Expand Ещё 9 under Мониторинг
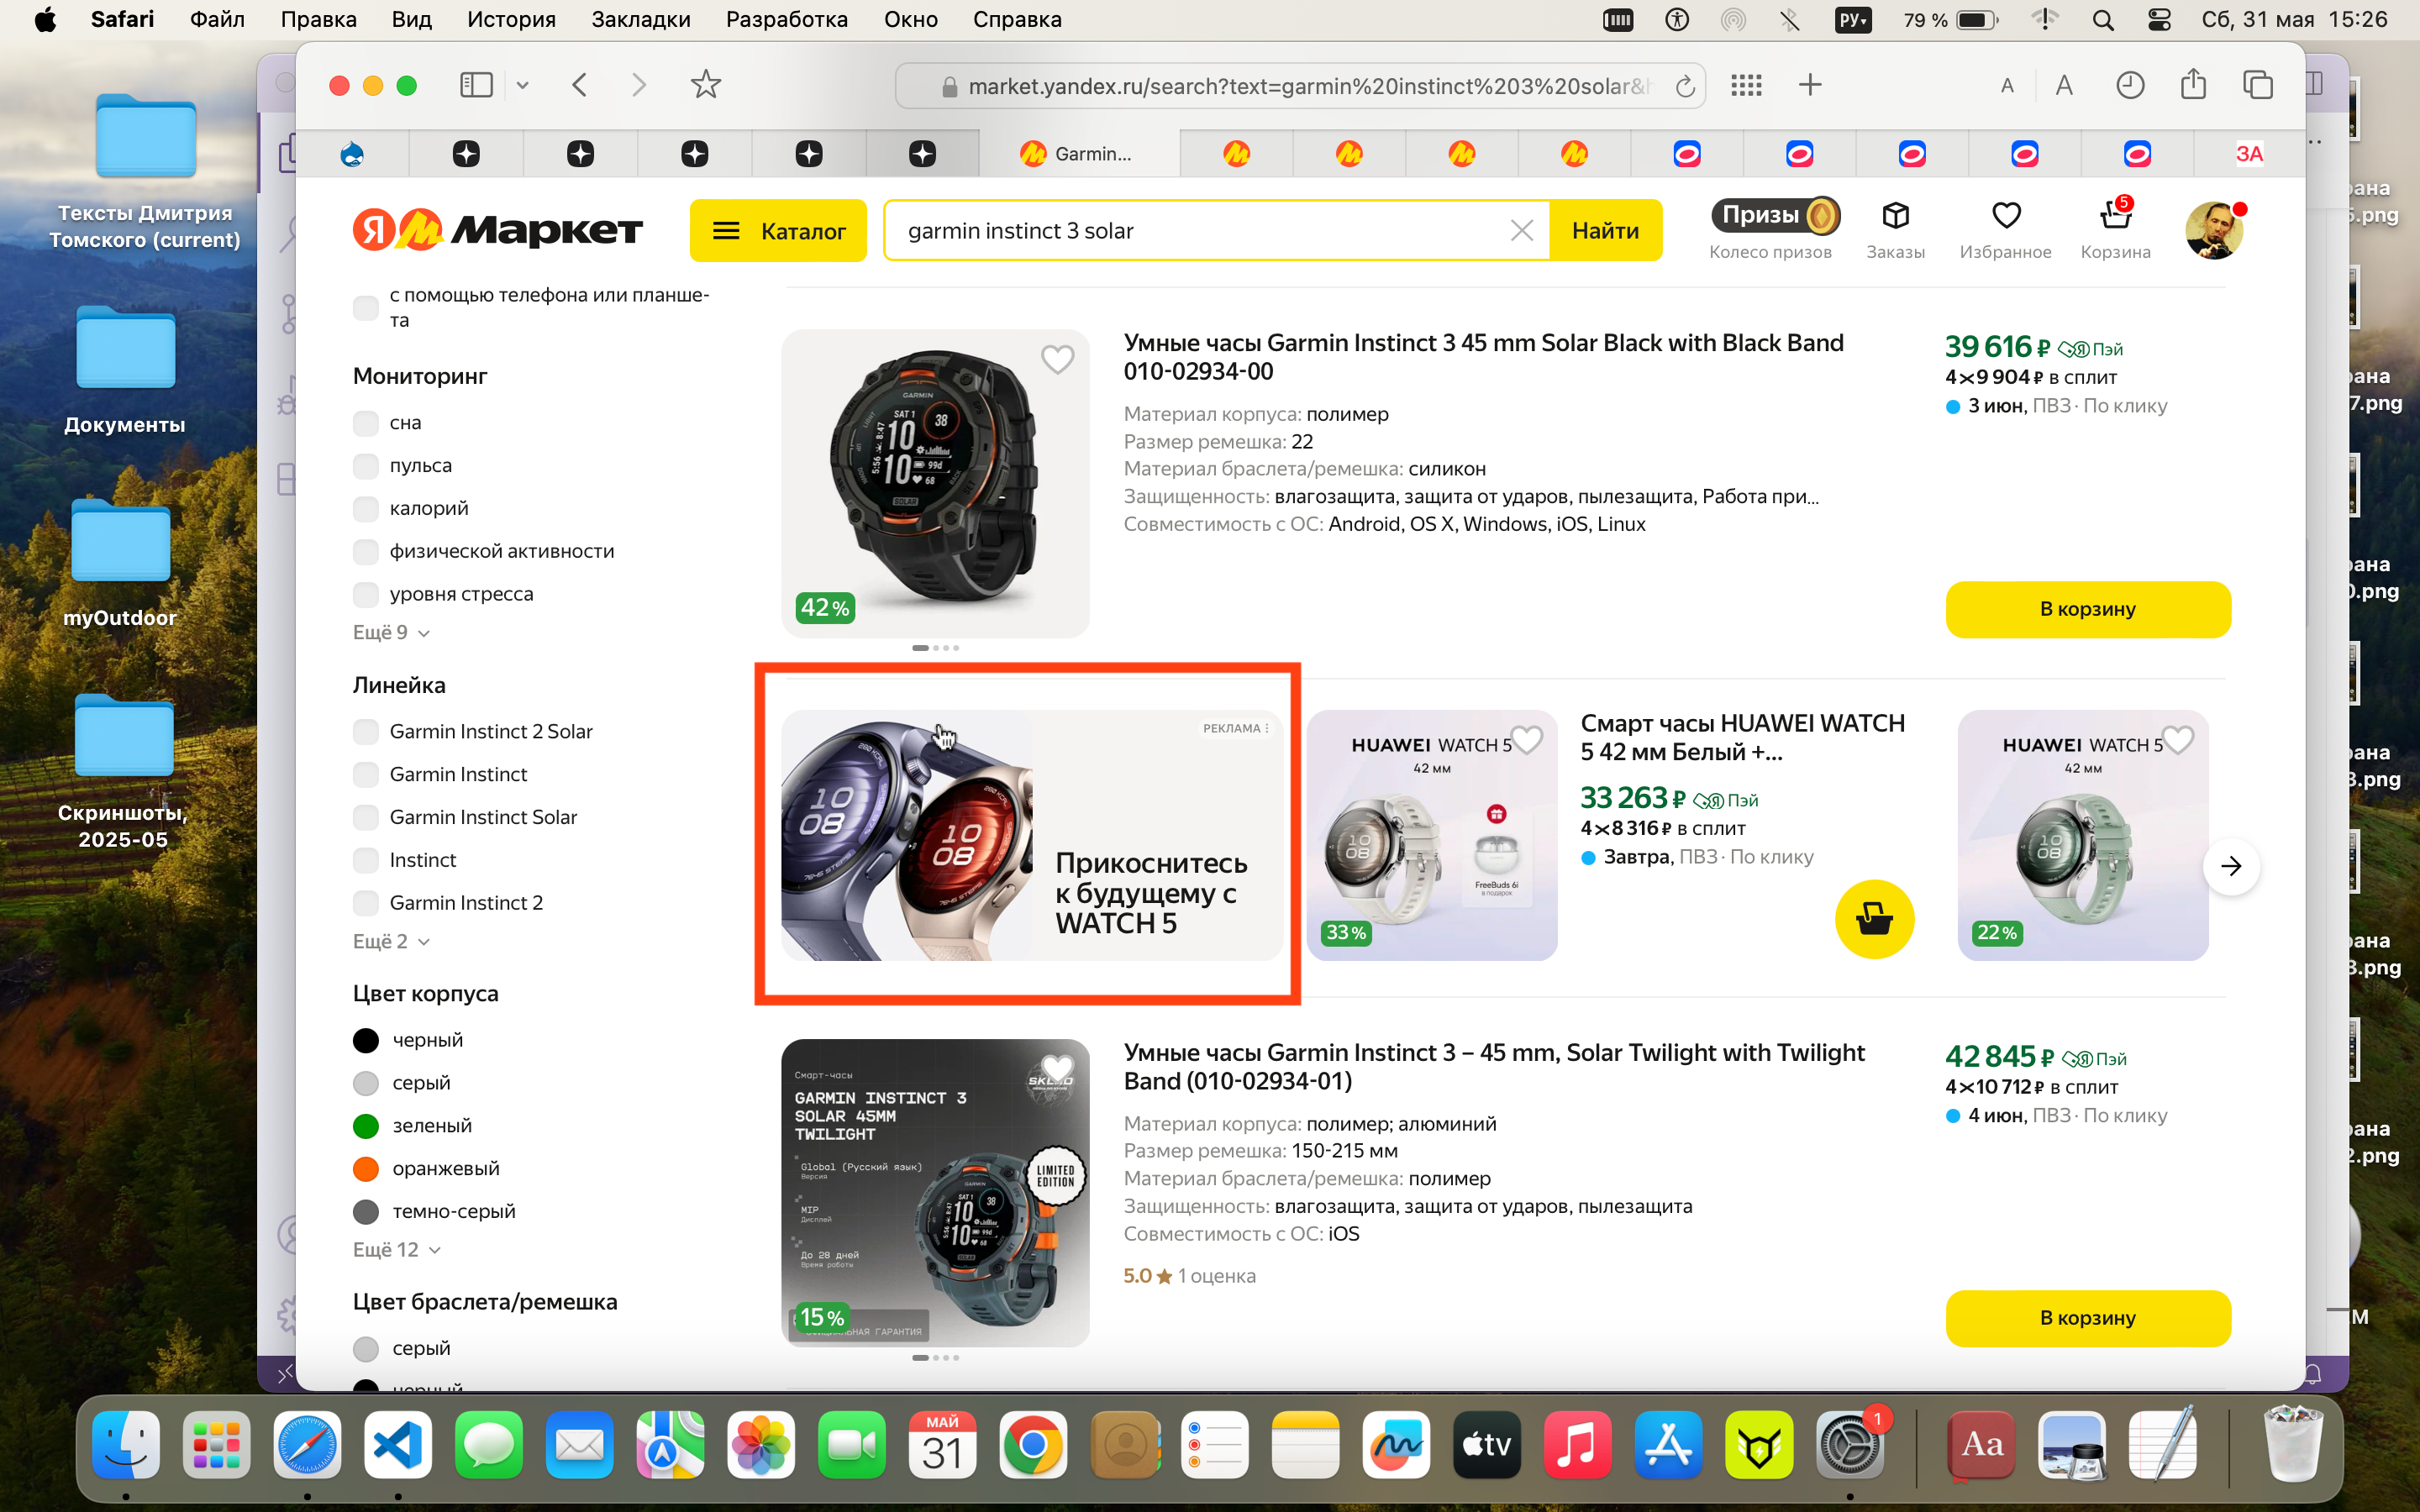The width and height of the screenshot is (2420, 1512). [x=391, y=633]
